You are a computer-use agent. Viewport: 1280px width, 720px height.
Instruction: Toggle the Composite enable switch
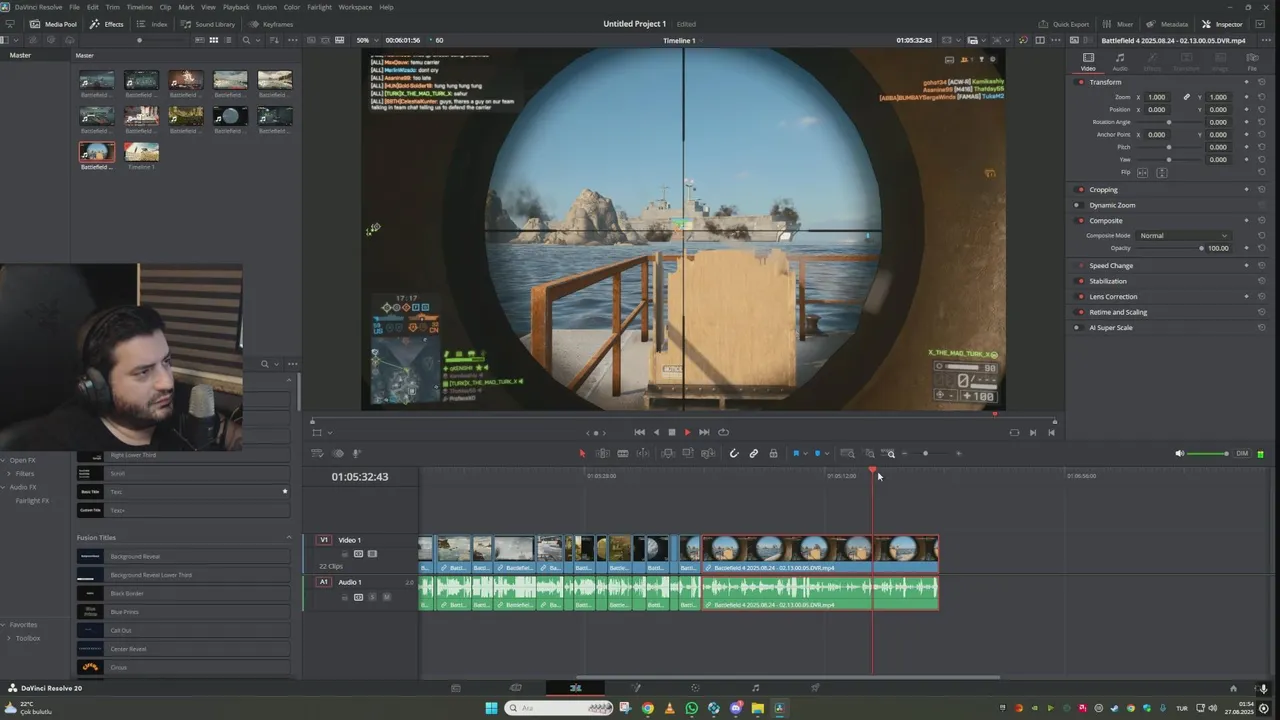click(1080, 220)
